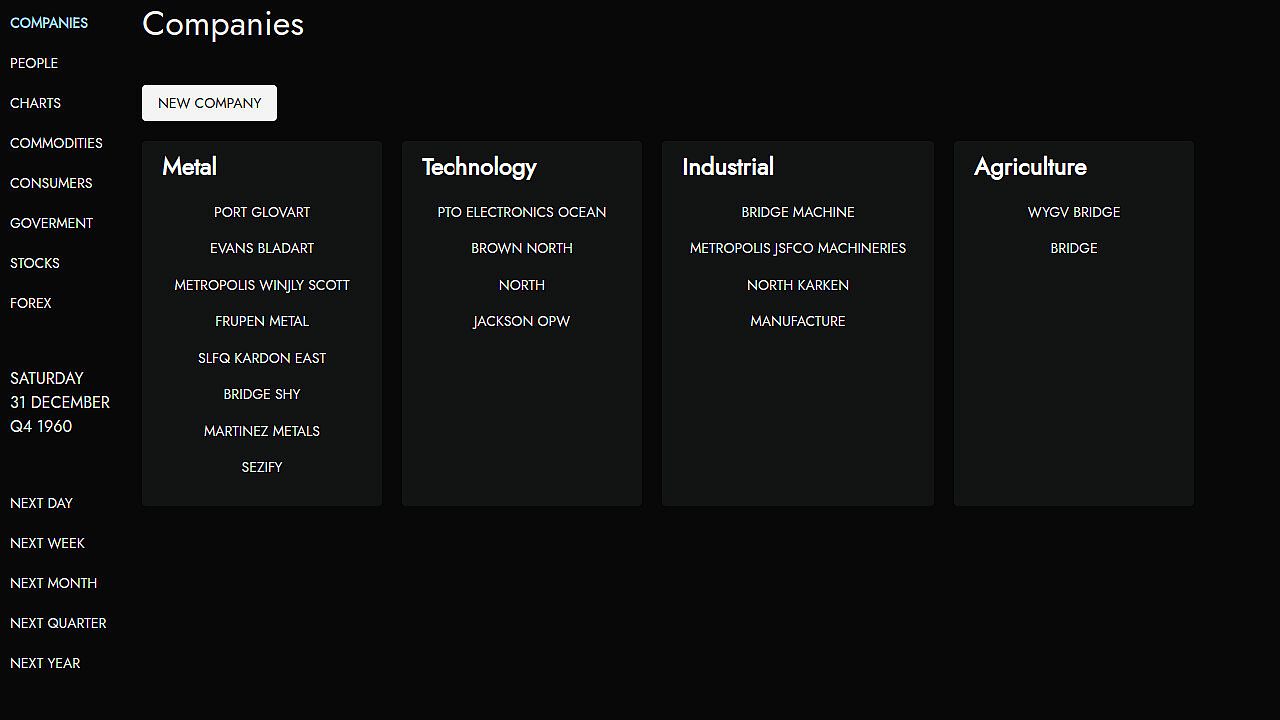Advance the date by Next Year
This screenshot has height=720, width=1280.
pos(45,663)
